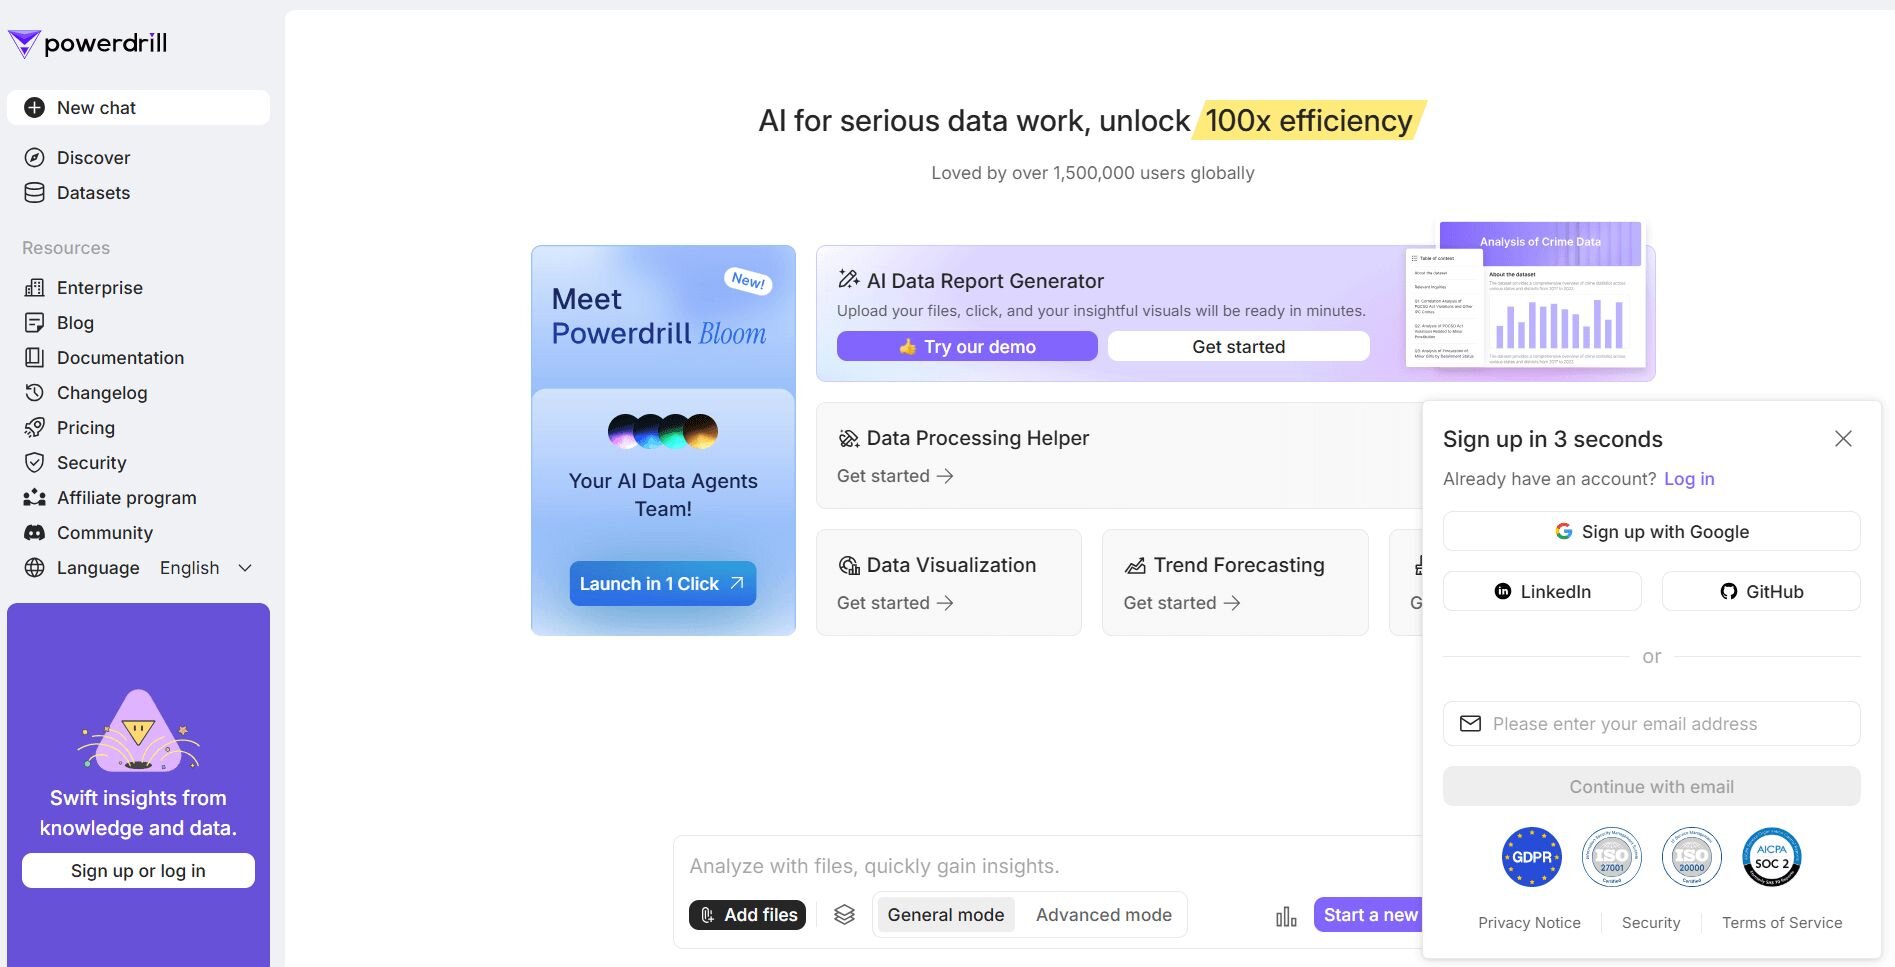Click the email address input field
1895x967 pixels.
[1651, 724]
